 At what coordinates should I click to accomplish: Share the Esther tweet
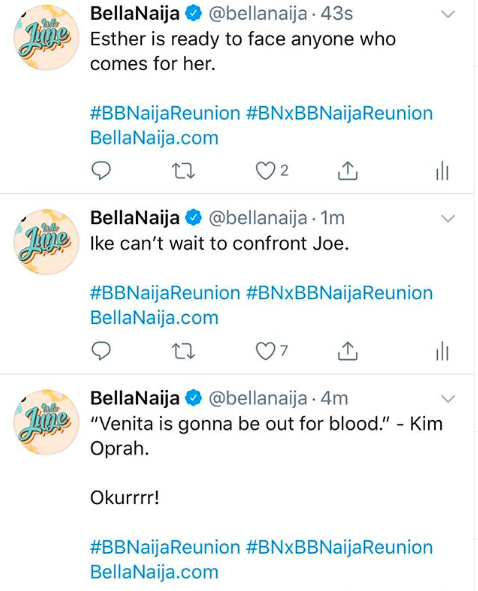pos(347,171)
